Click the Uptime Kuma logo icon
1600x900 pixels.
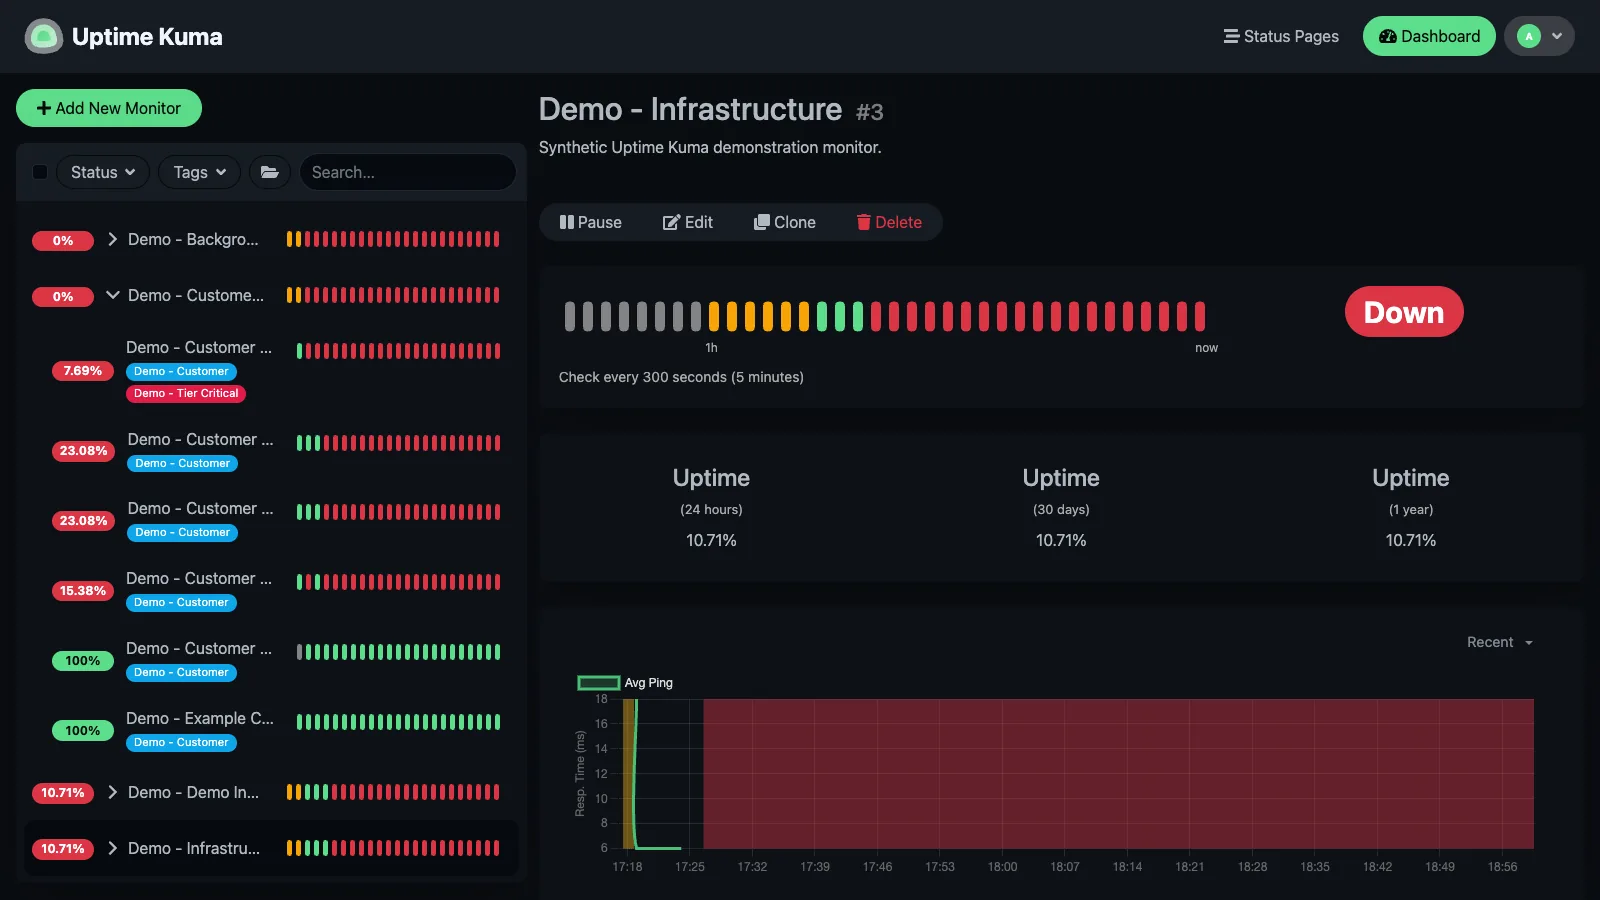(x=43, y=37)
